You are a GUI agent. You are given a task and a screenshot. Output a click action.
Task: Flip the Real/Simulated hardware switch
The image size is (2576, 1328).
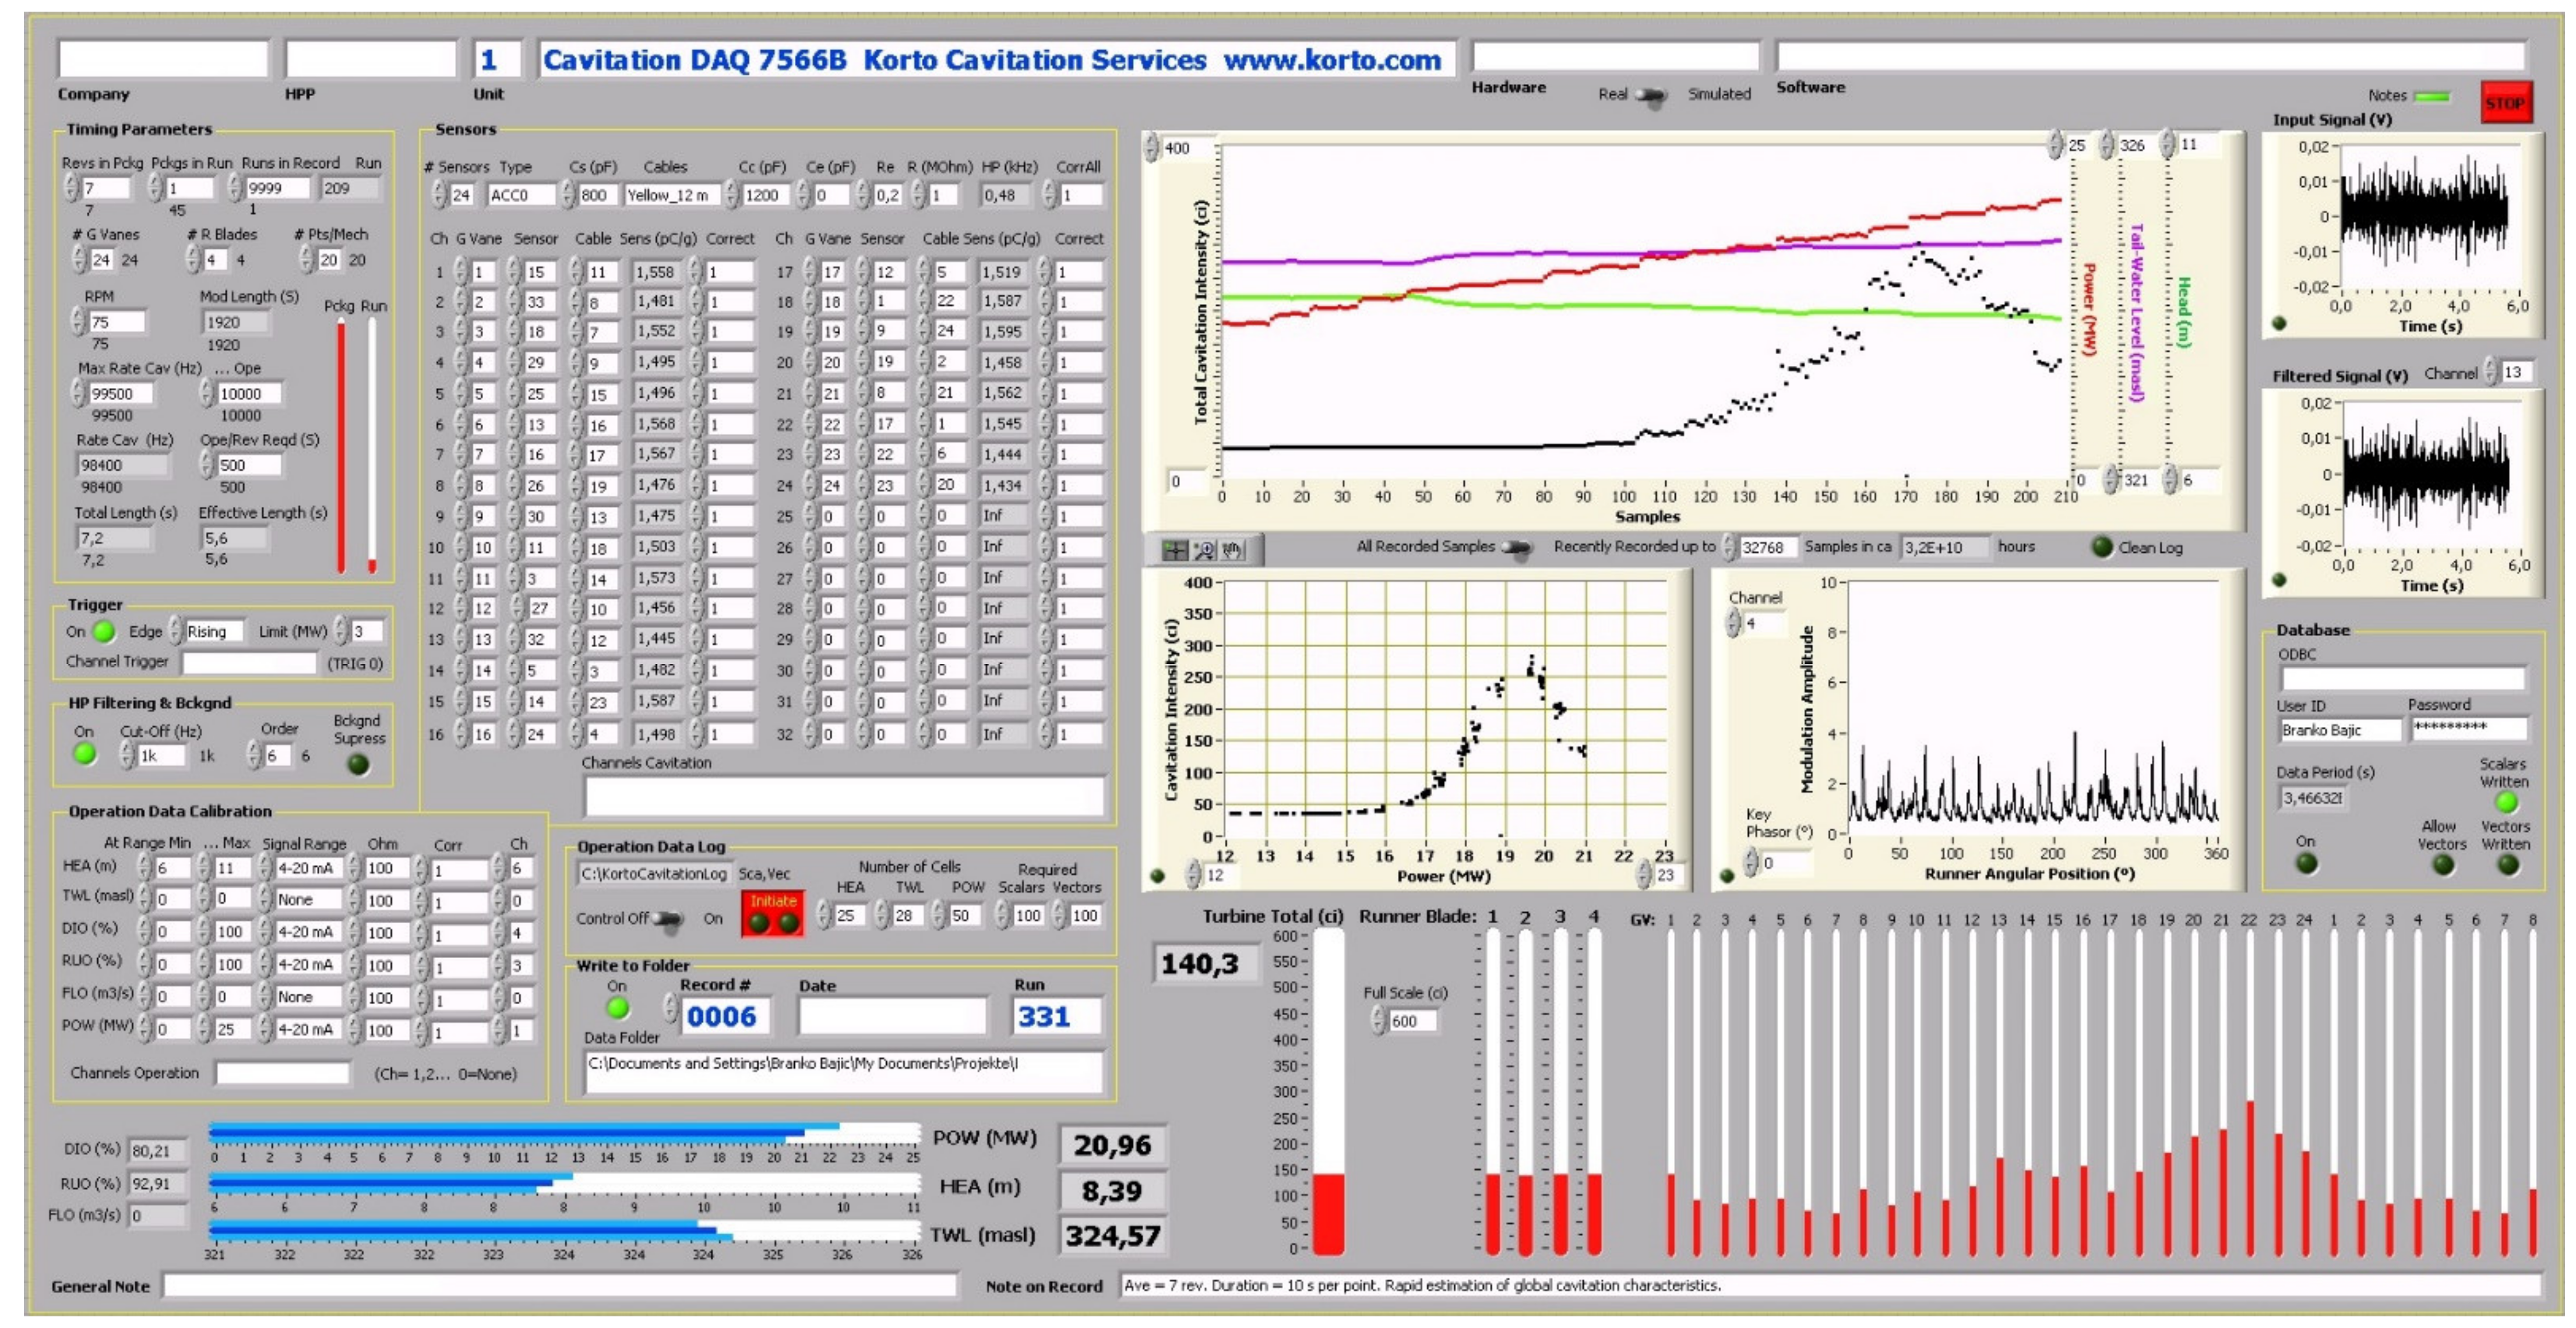[1651, 96]
